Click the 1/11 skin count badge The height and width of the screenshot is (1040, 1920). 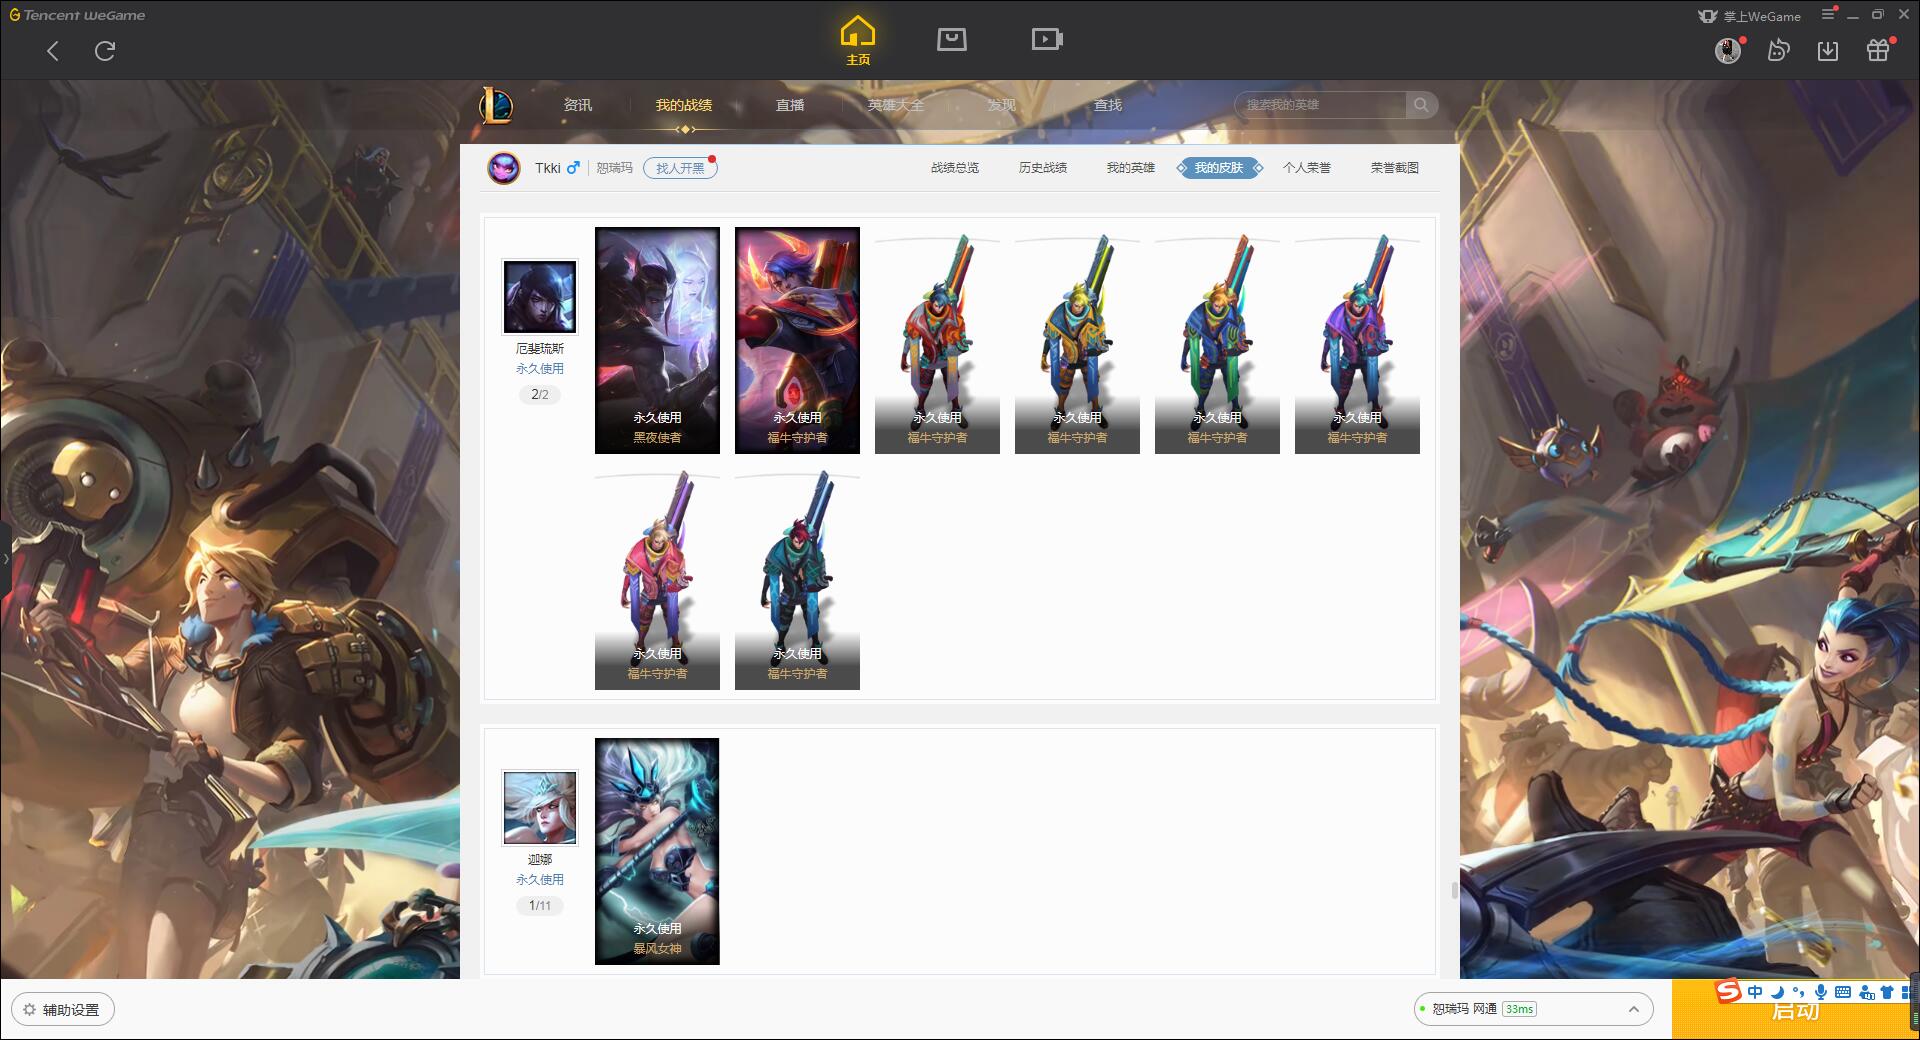[540, 906]
